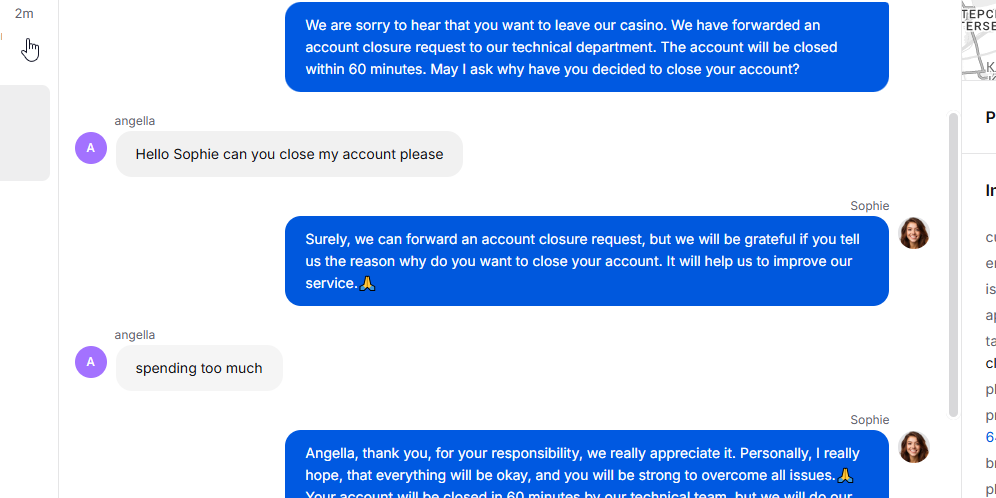Select the "spending too much" message bubble
The width and height of the screenshot is (996, 498).
click(x=199, y=368)
